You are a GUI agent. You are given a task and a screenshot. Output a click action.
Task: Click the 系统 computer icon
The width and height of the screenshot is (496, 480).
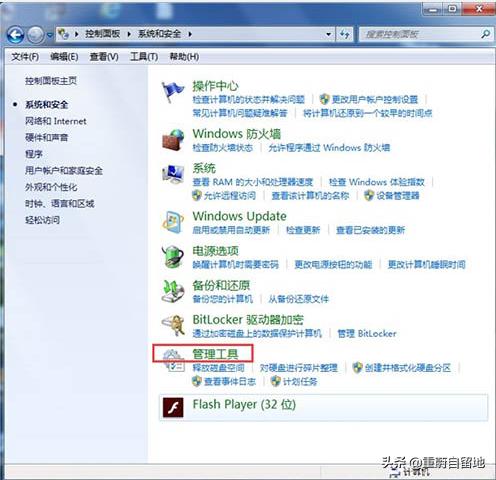tap(173, 174)
